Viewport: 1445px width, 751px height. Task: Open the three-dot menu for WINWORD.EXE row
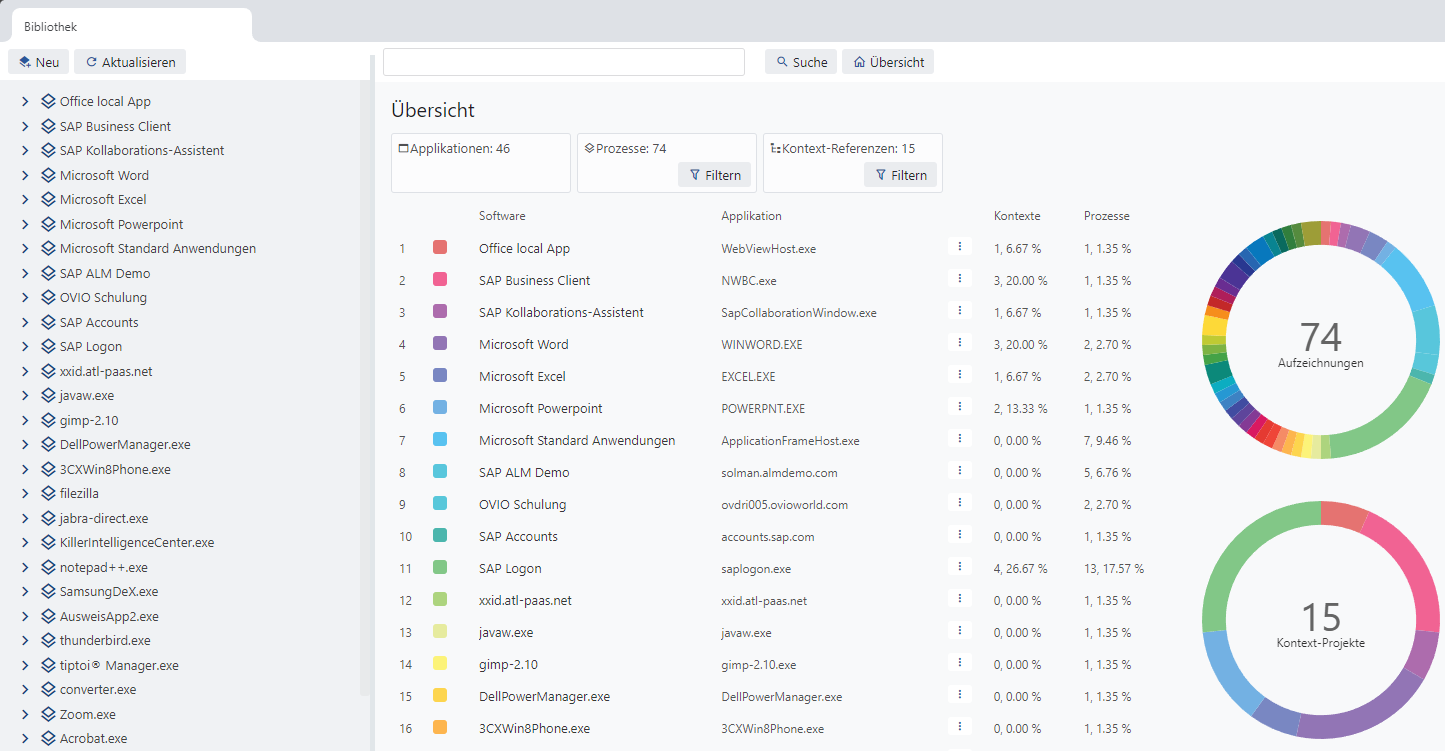click(x=959, y=342)
